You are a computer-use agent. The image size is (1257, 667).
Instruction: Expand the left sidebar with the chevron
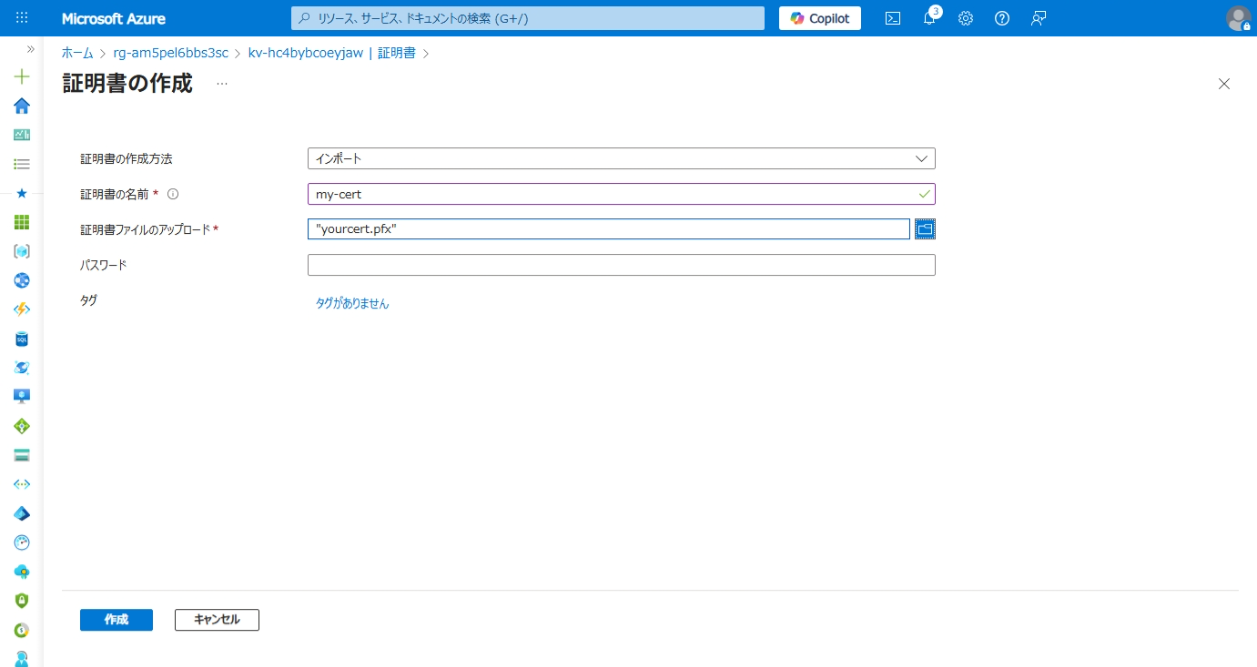pyautogui.click(x=30, y=49)
